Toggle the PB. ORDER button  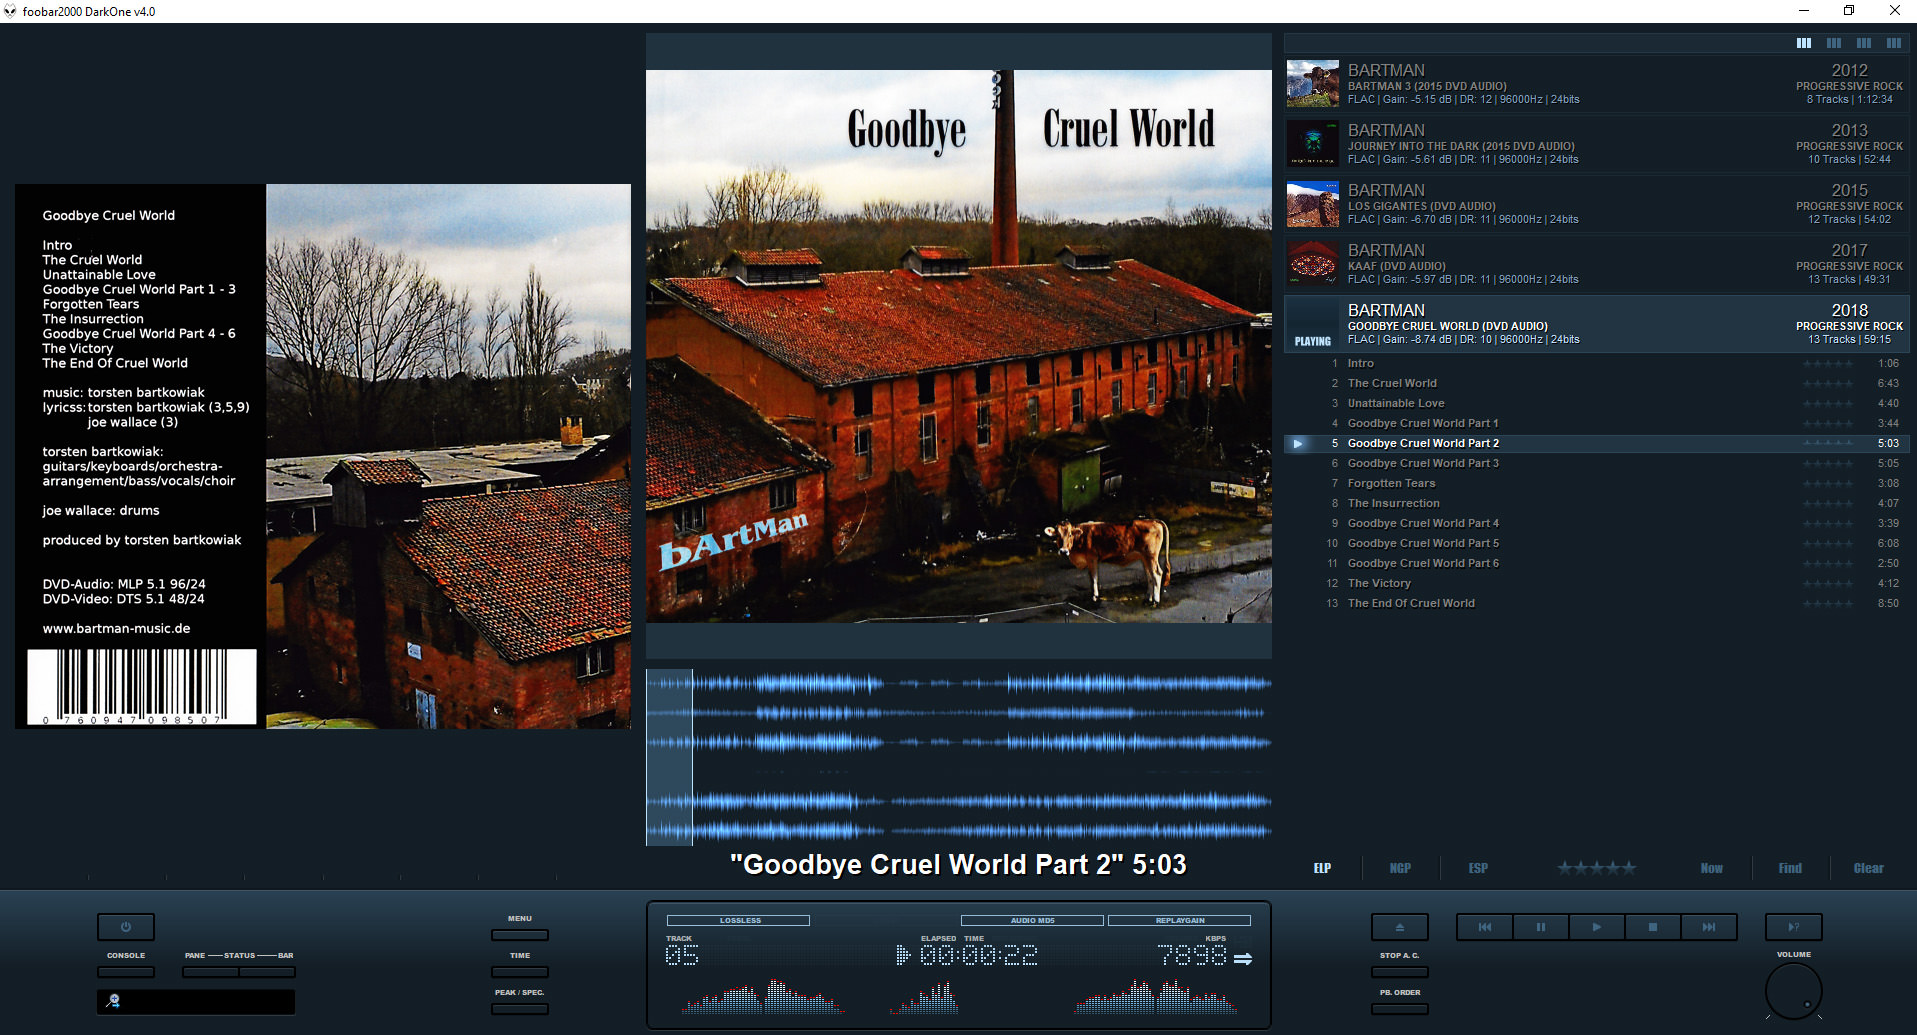pos(1399,1009)
